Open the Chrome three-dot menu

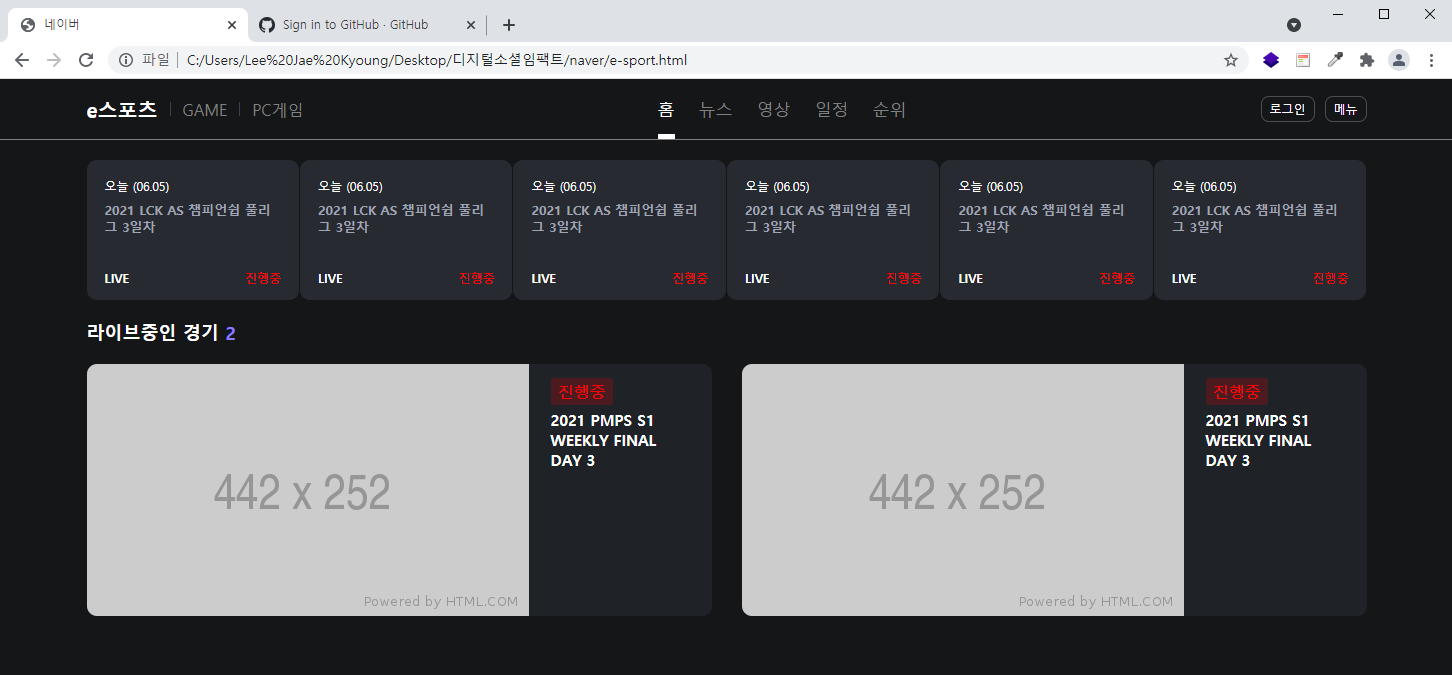(x=1431, y=60)
